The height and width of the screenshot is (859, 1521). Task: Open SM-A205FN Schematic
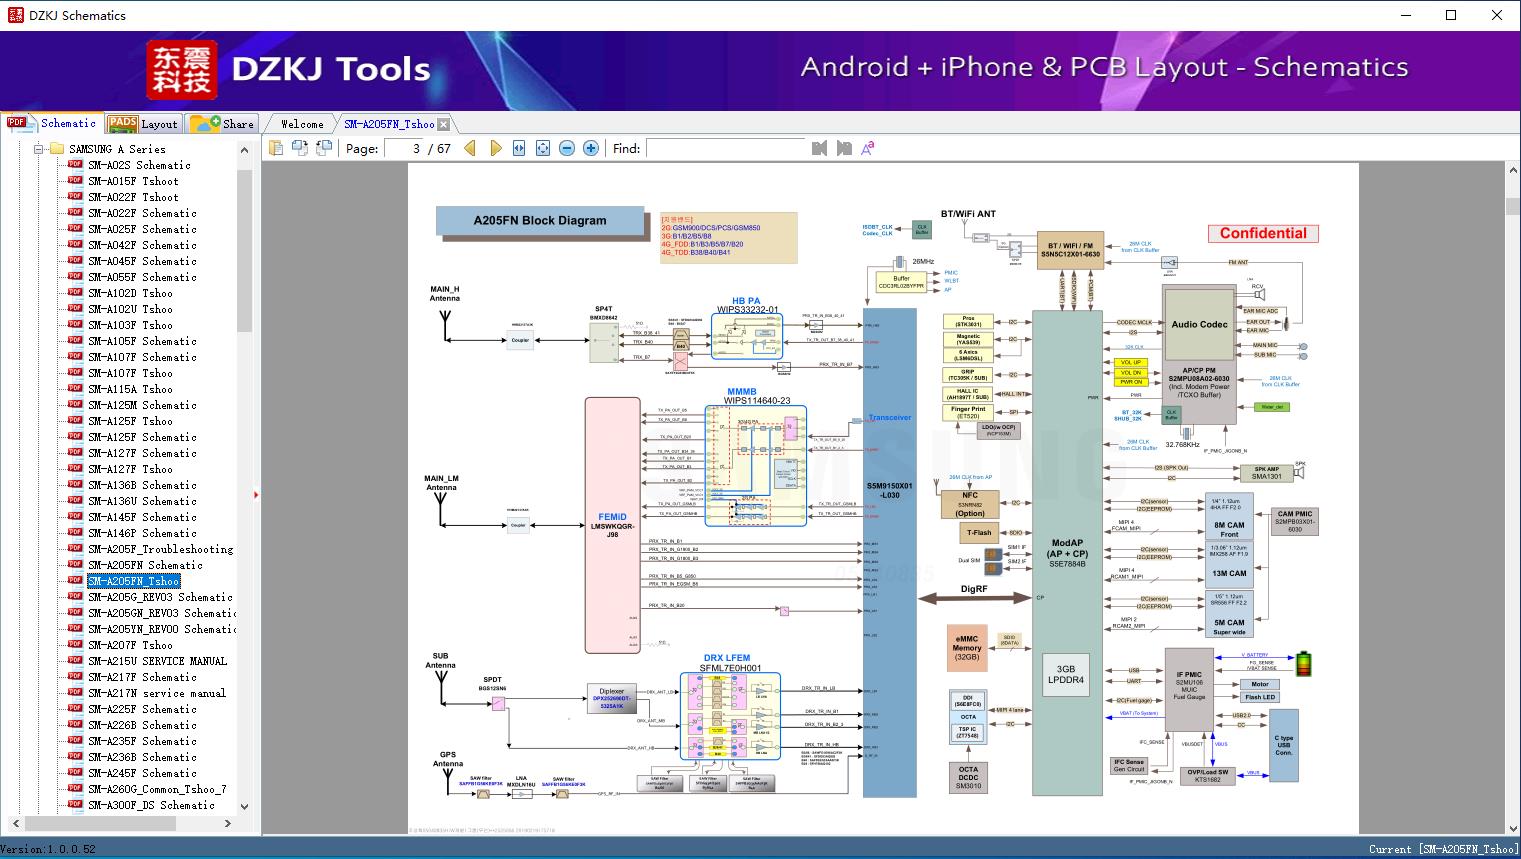145,565
